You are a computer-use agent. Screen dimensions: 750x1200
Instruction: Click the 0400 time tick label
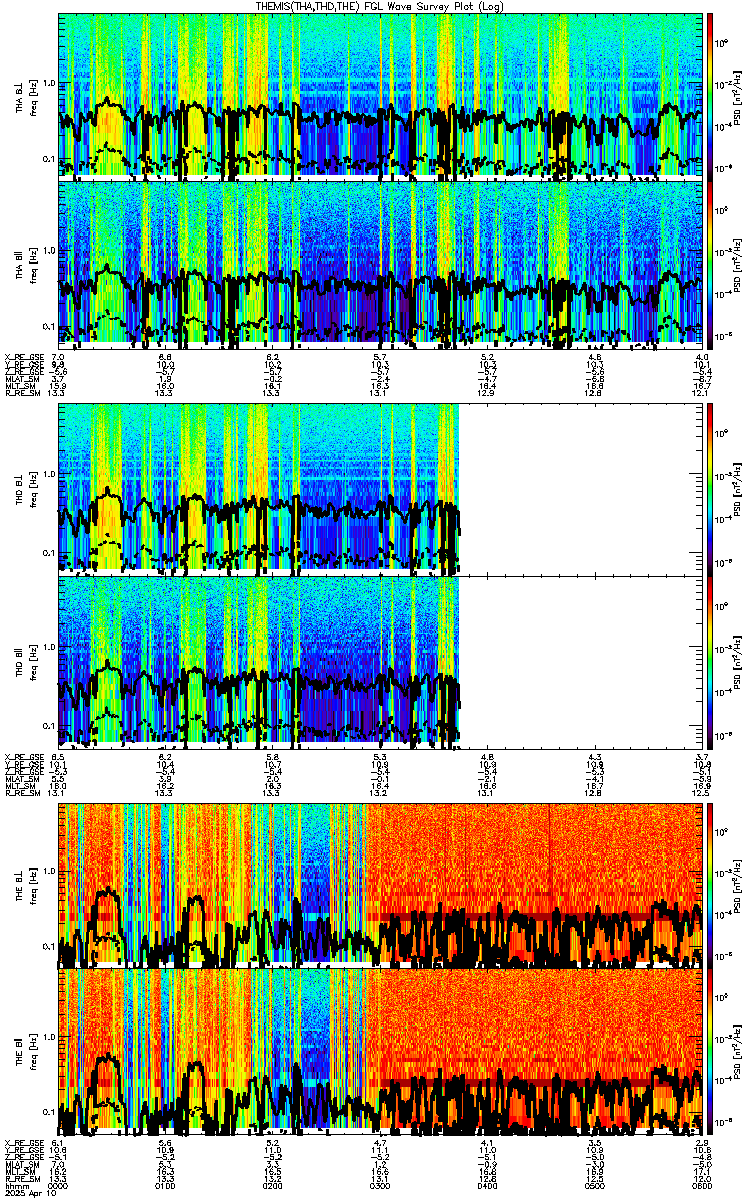coord(488,1186)
